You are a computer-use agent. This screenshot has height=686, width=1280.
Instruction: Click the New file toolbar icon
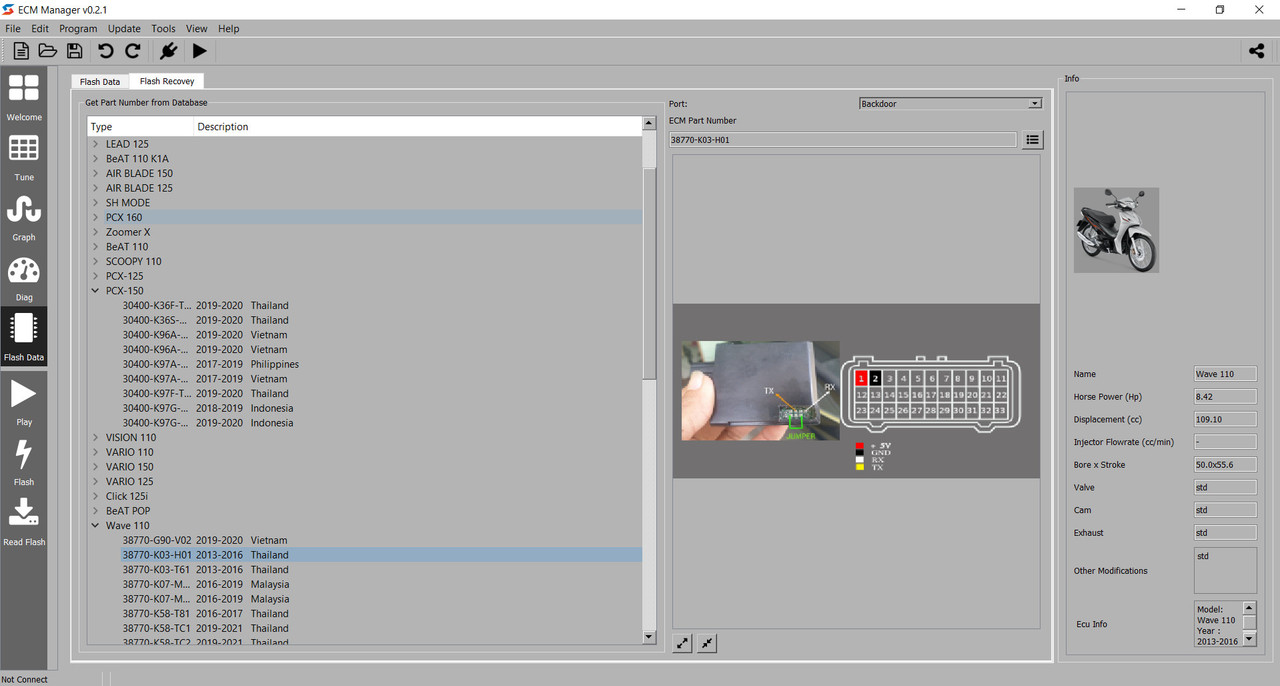tap(21, 51)
